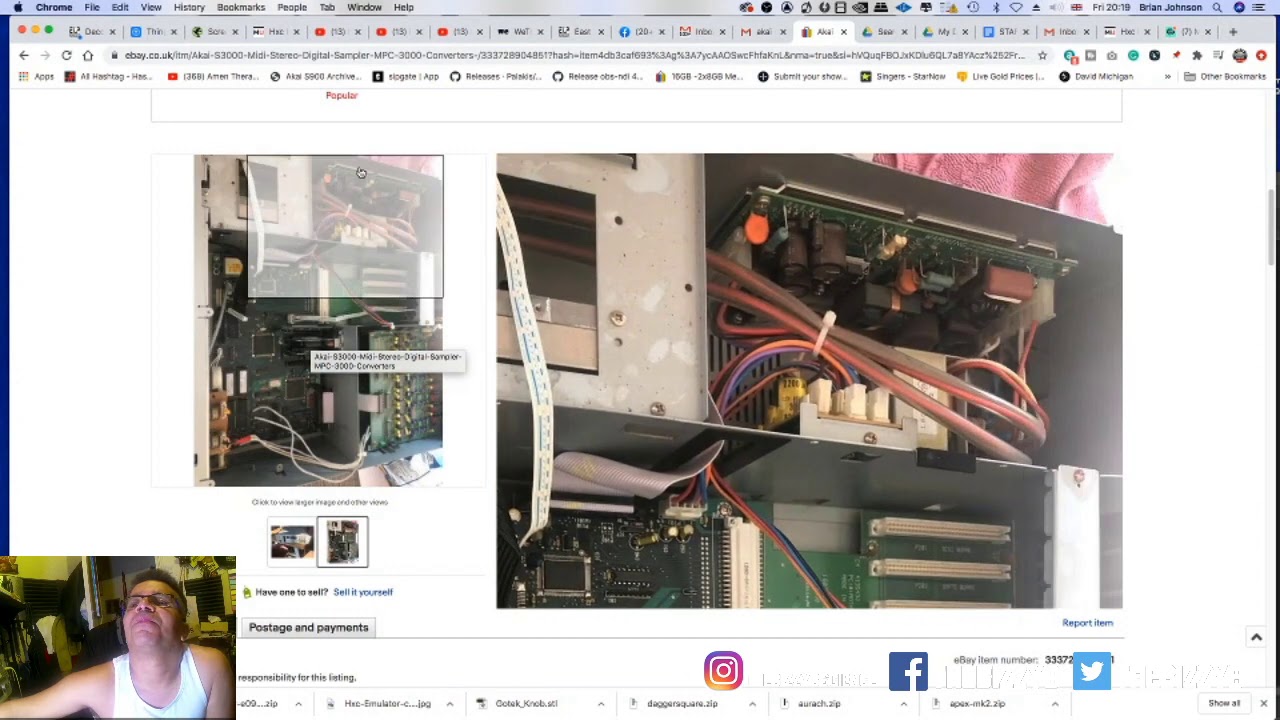Click the Instagram icon
The height and width of the screenshot is (720, 1280).
point(723,671)
